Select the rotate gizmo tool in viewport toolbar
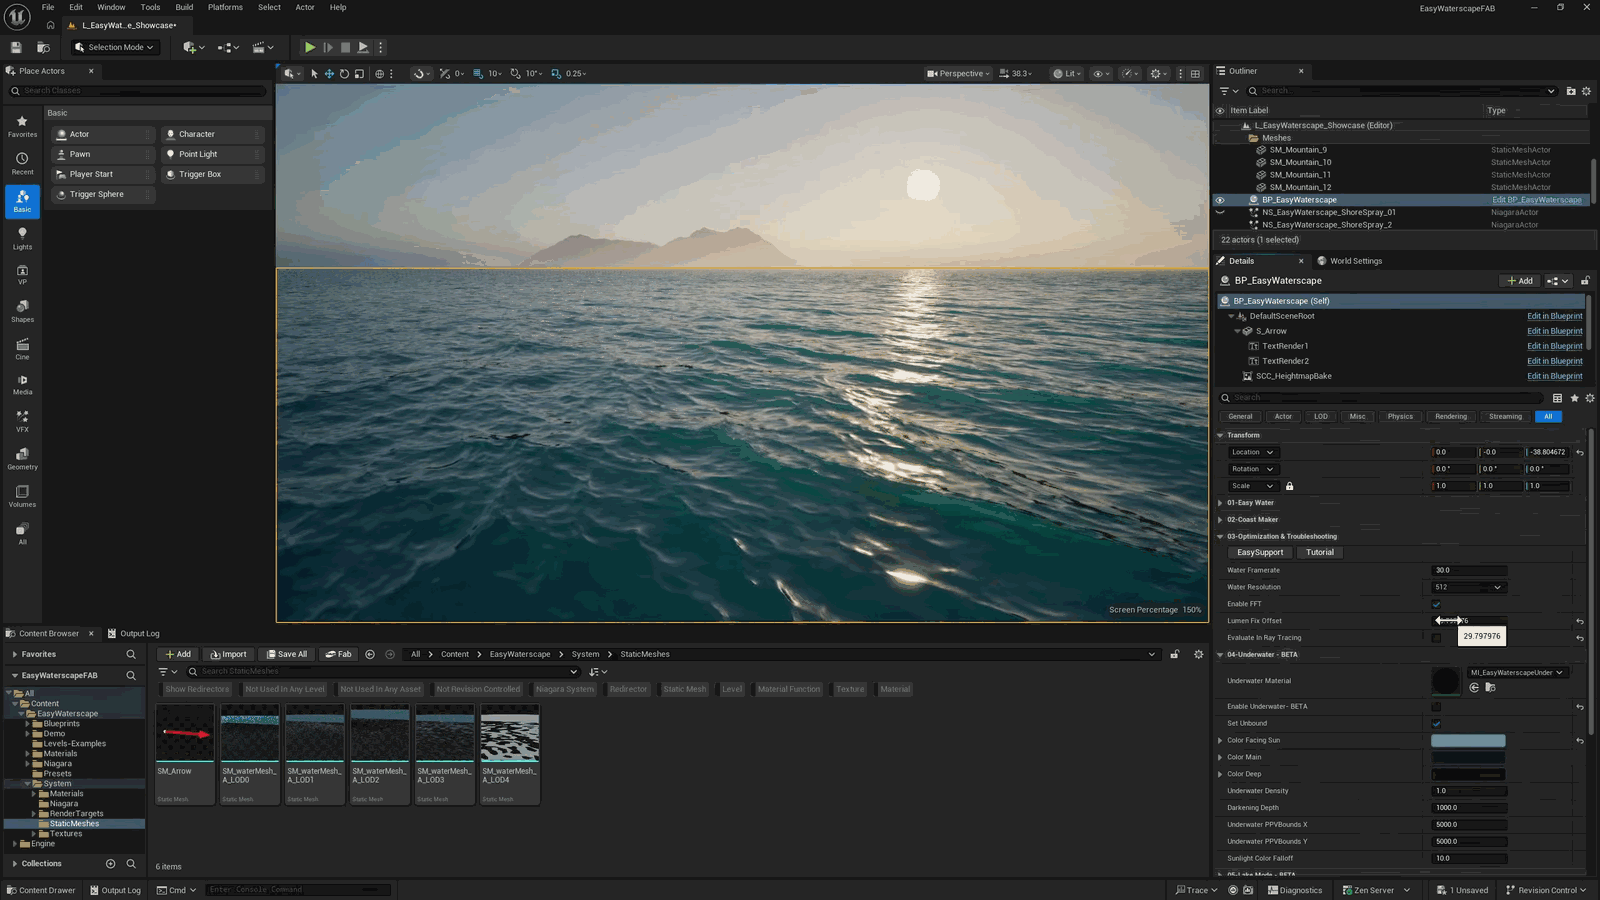Image resolution: width=1600 pixels, height=900 pixels. [x=344, y=73]
